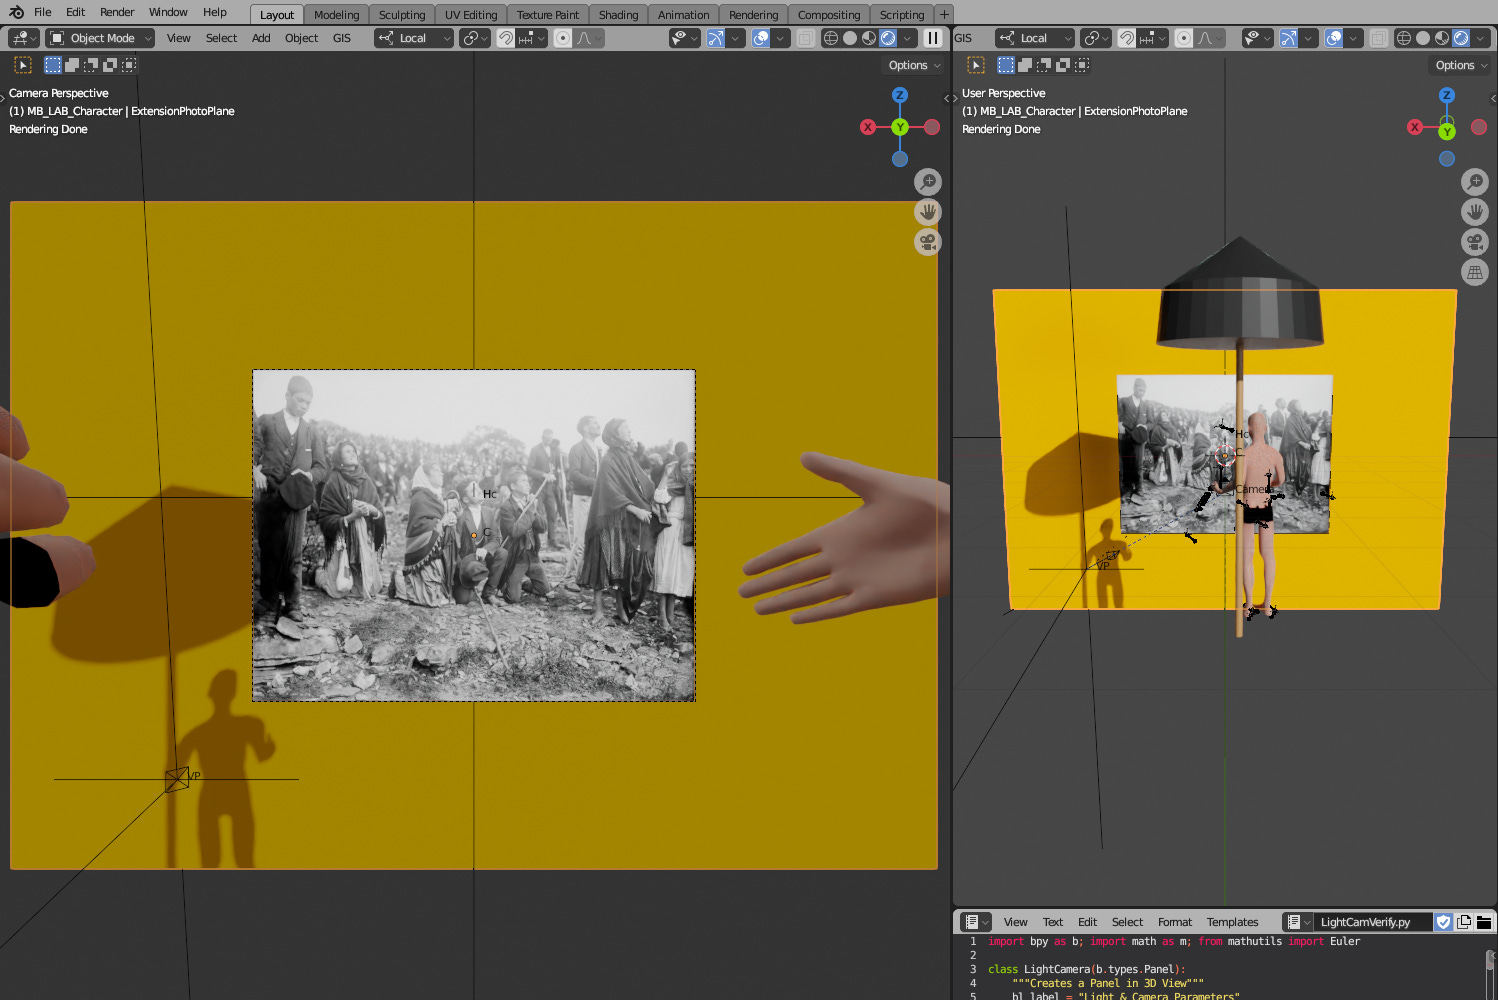The width and height of the screenshot is (1498, 1000).
Task: Open snap-to options dropdown in left viewport
Action: click(532, 38)
